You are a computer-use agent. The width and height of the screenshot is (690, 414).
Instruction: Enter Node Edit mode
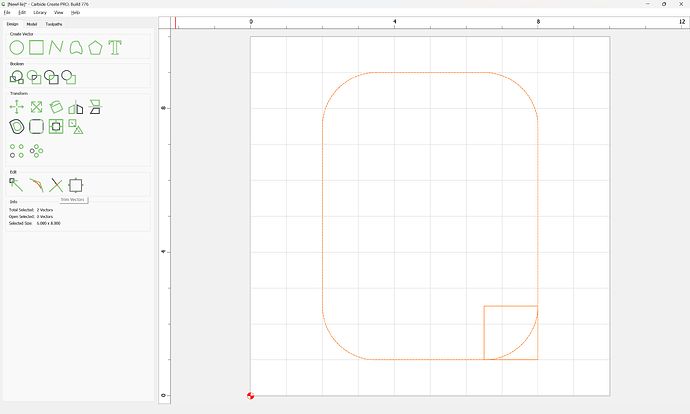[x=17, y=185]
